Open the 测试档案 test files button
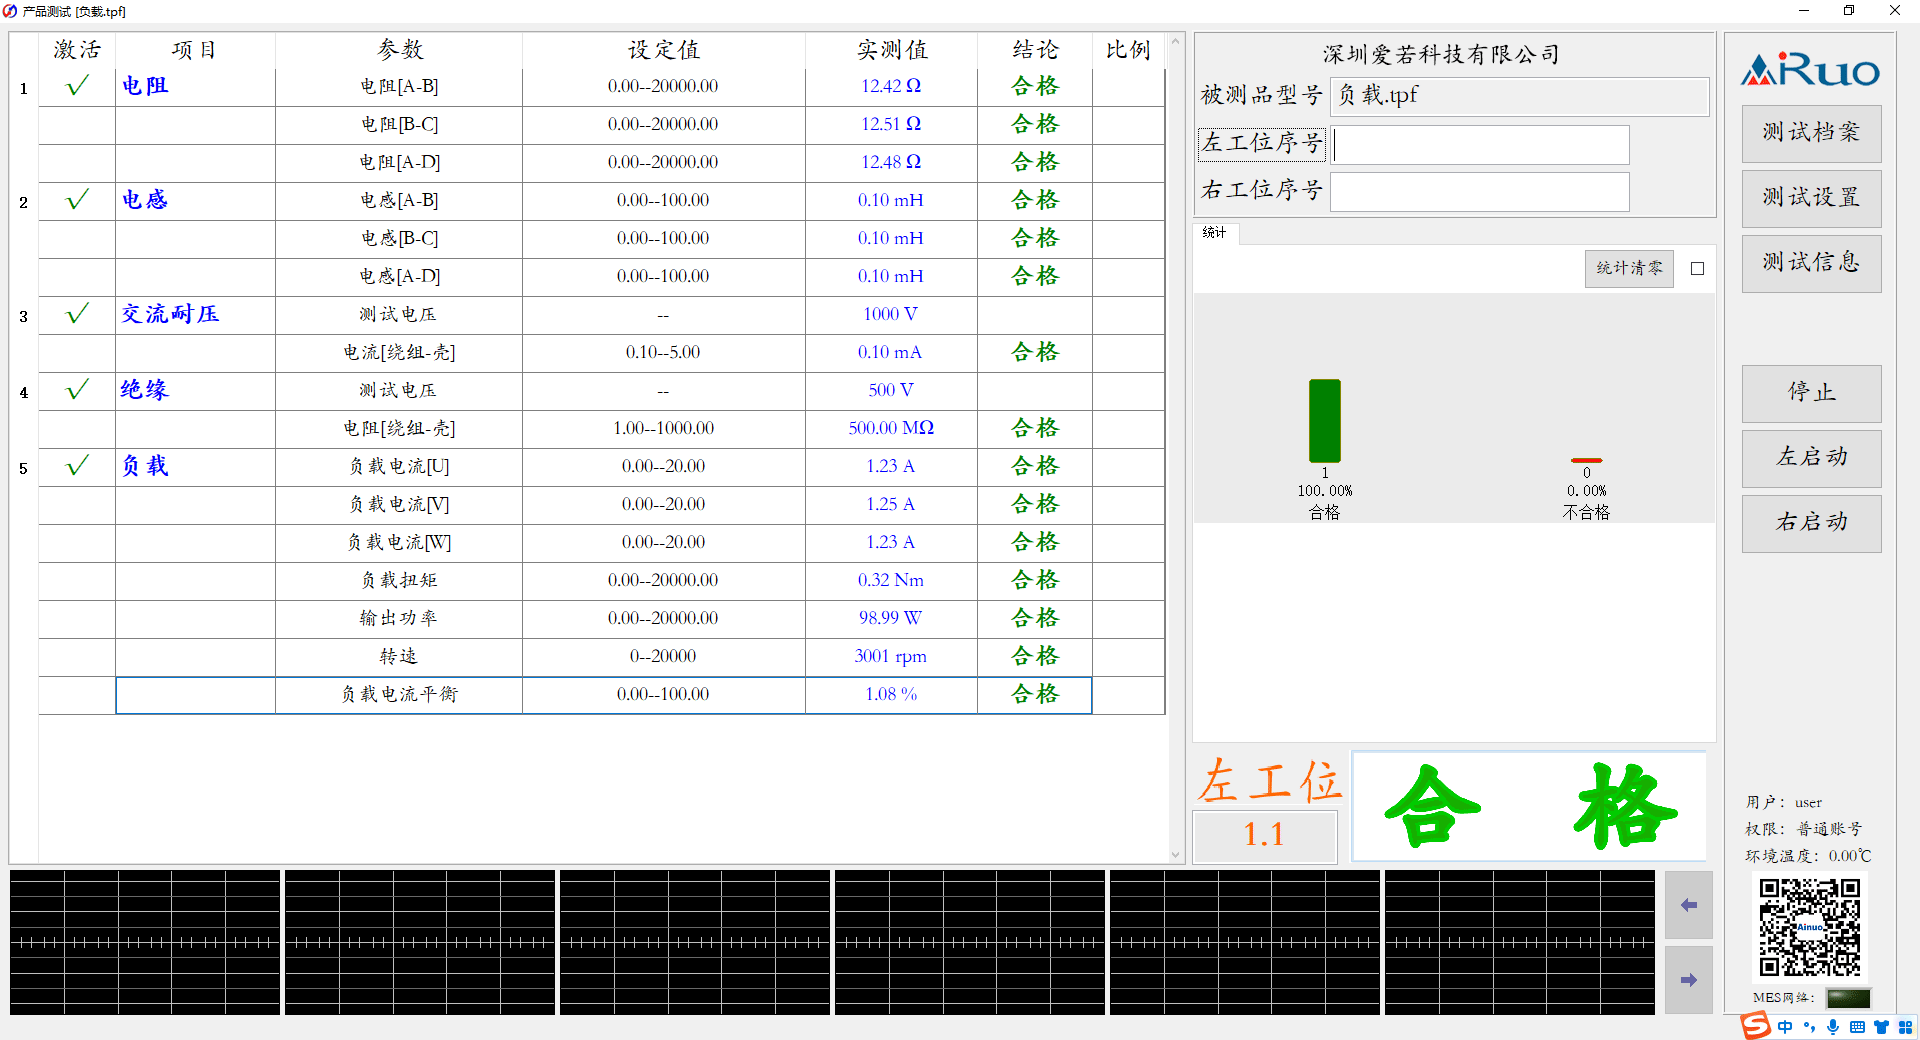Screen dimensions: 1920x1040 pyautogui.click(x=1811, y=133)
